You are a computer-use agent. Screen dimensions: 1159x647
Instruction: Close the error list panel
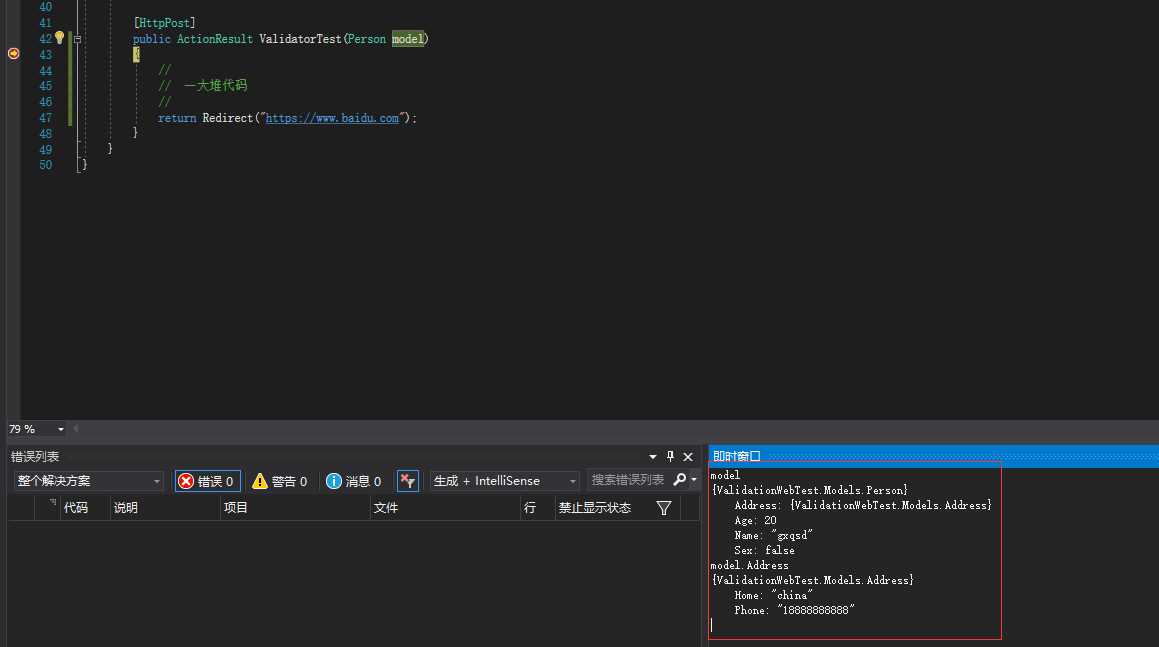pyautogui.click(x=688, y=457)
